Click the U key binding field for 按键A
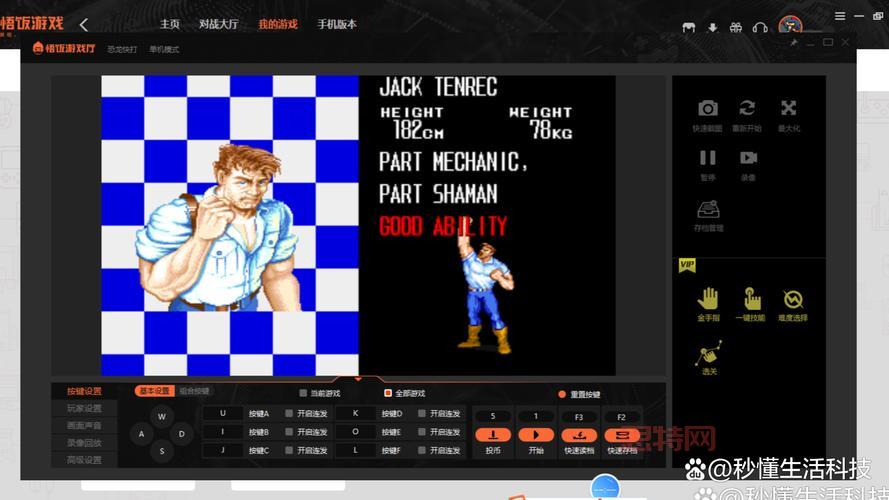The image size is (889, 500). coord(223,413)
